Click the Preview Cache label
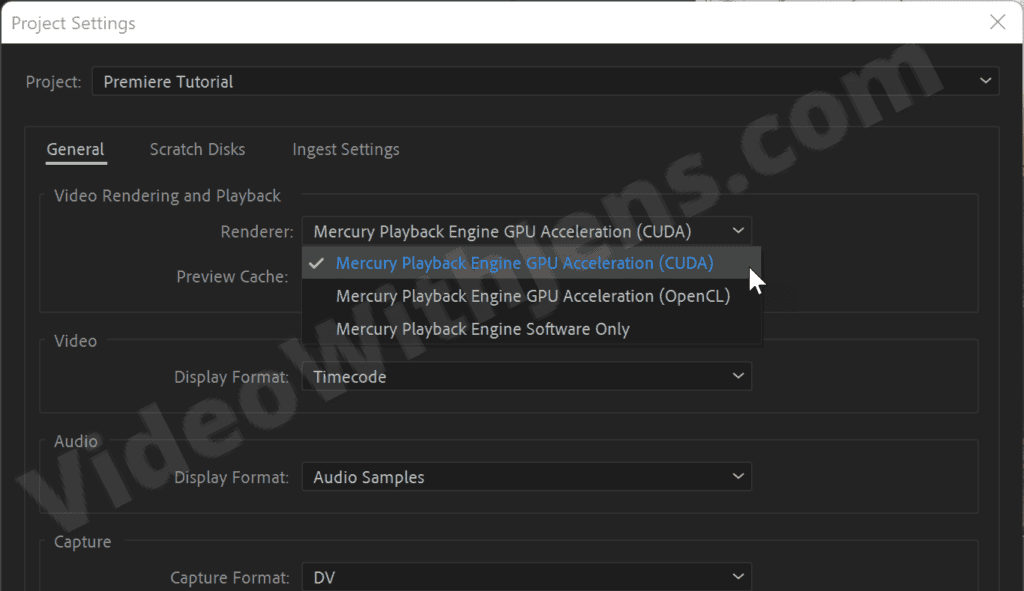 (x=232, y=277)
